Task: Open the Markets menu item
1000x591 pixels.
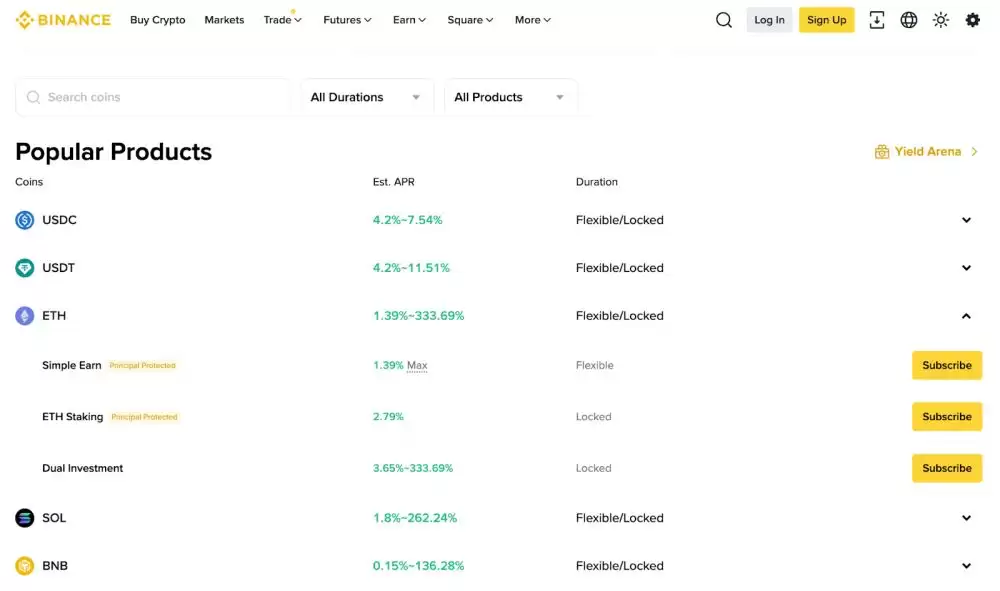Action: click(224, 20)
